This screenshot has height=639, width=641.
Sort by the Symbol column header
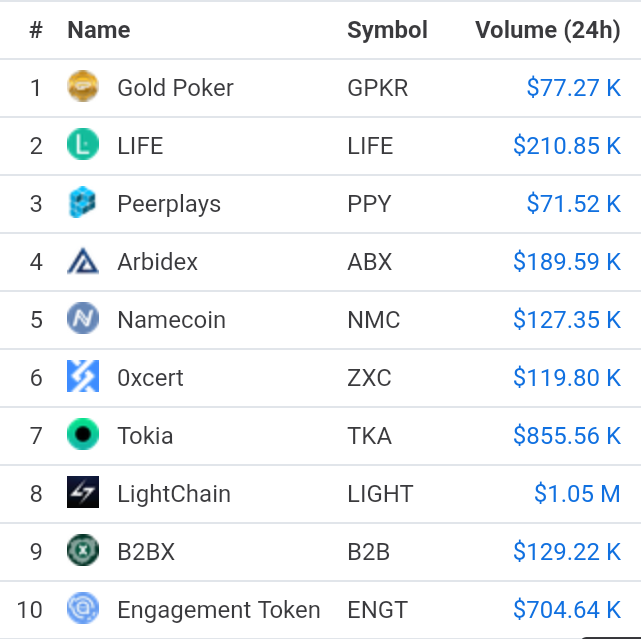(x=387, y=30)
